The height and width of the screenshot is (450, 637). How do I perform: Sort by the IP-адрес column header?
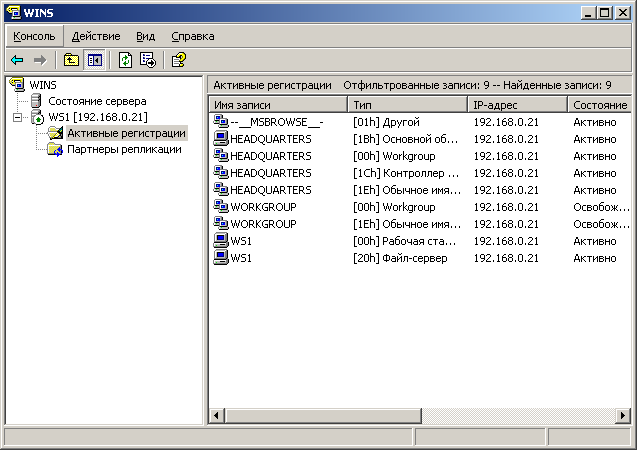(518, 105)
